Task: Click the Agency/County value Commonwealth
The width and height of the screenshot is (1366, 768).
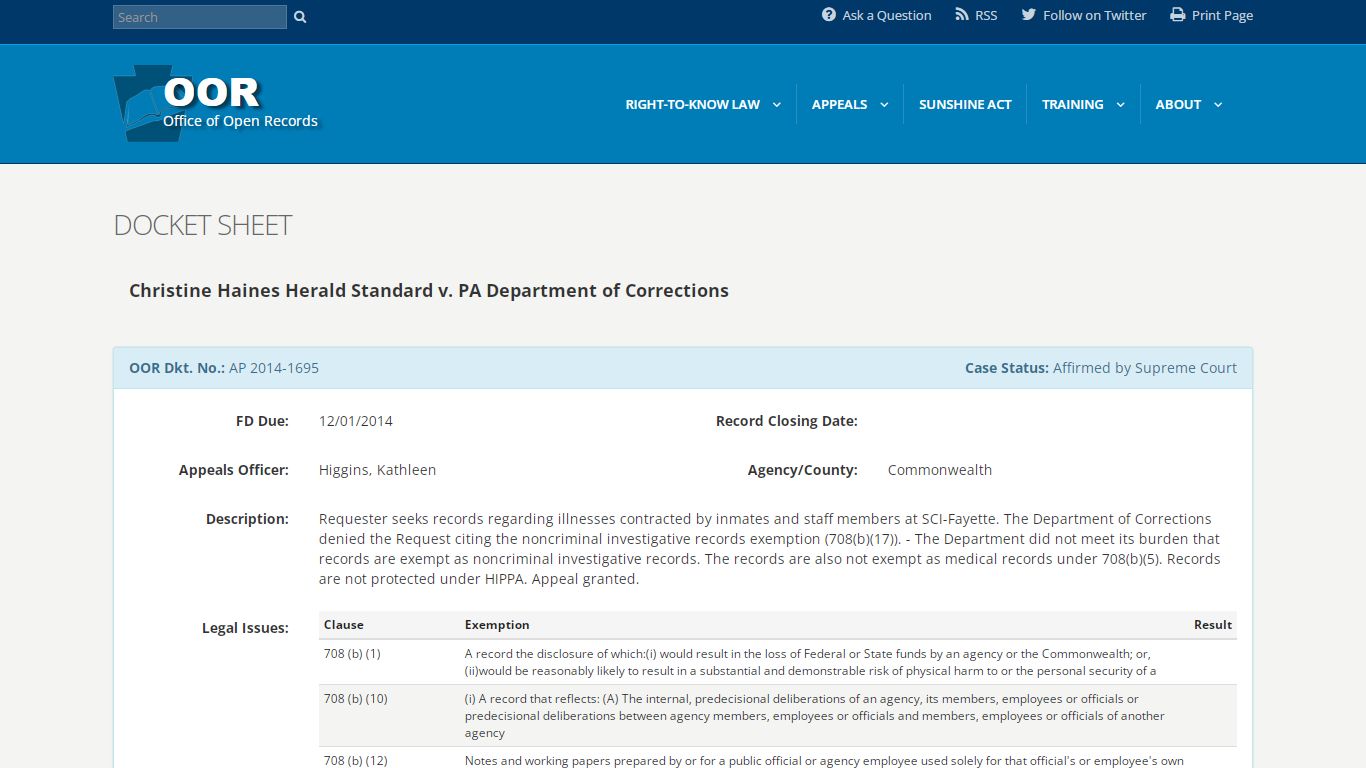Action: point(940,470)
